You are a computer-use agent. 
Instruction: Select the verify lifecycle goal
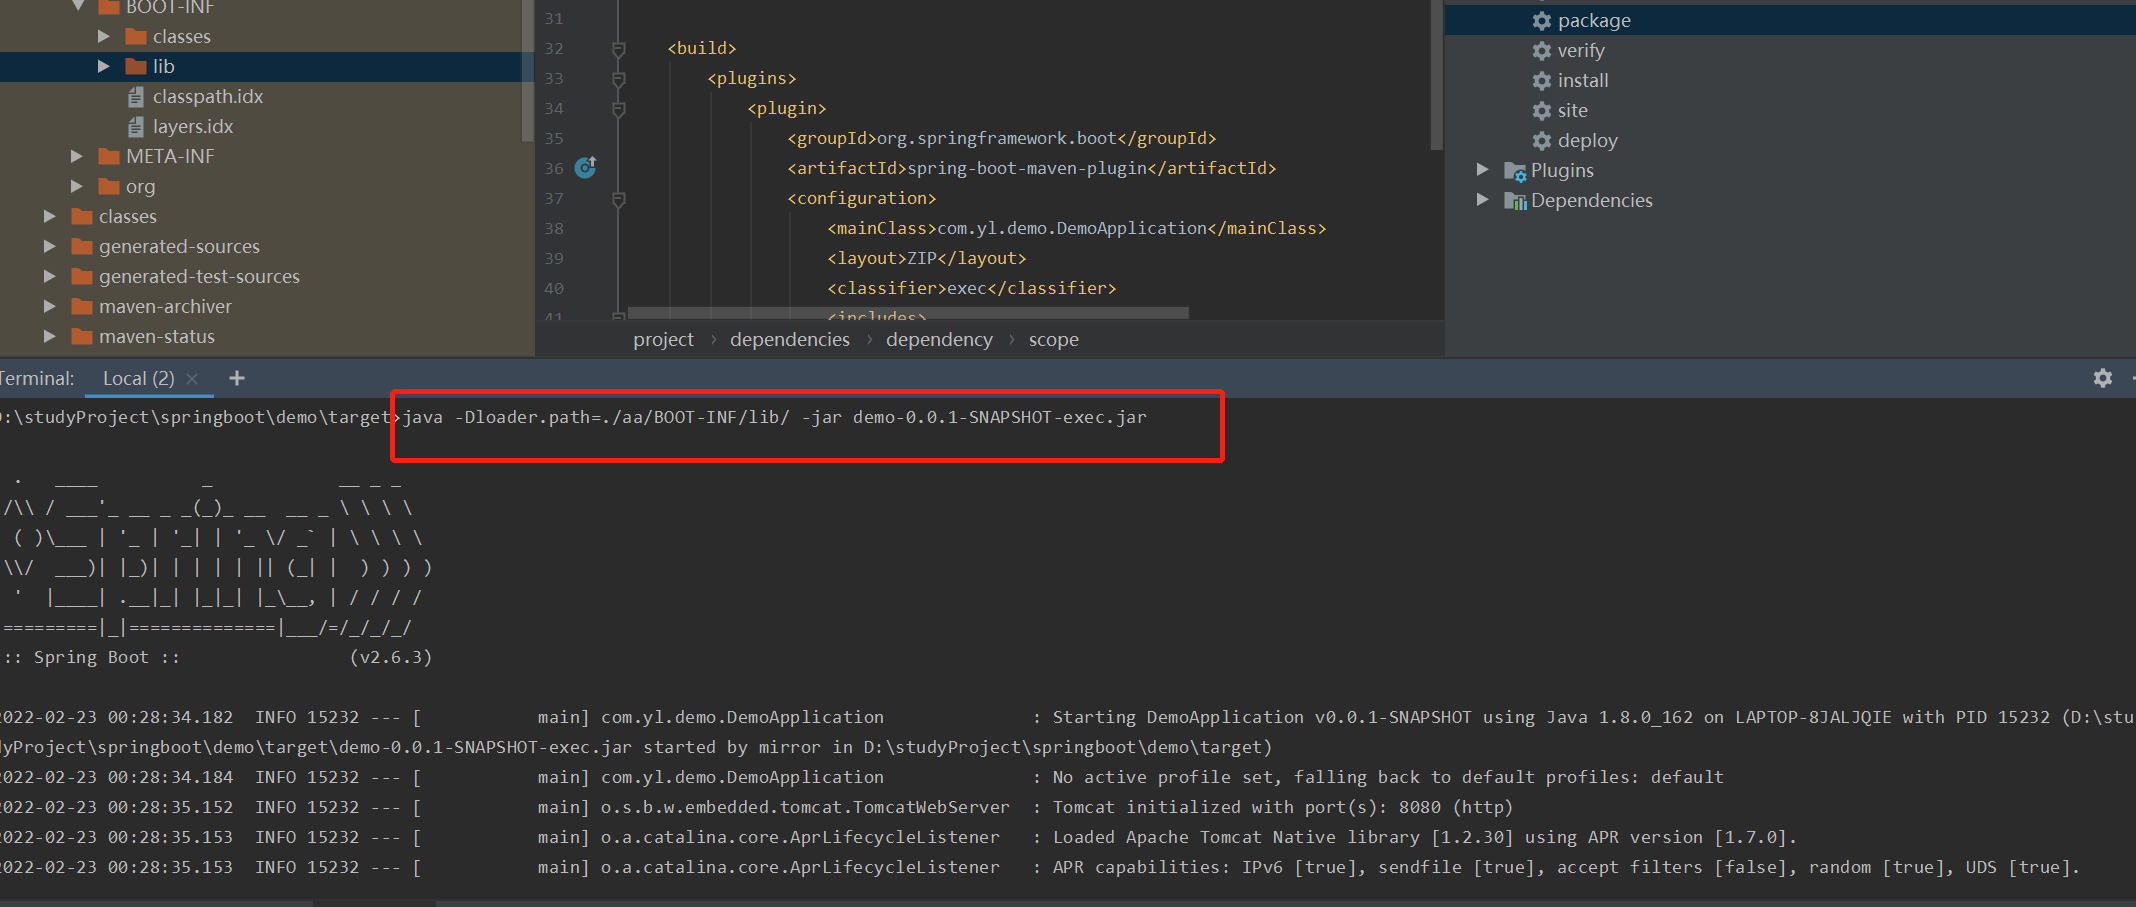coord(1581,51)
